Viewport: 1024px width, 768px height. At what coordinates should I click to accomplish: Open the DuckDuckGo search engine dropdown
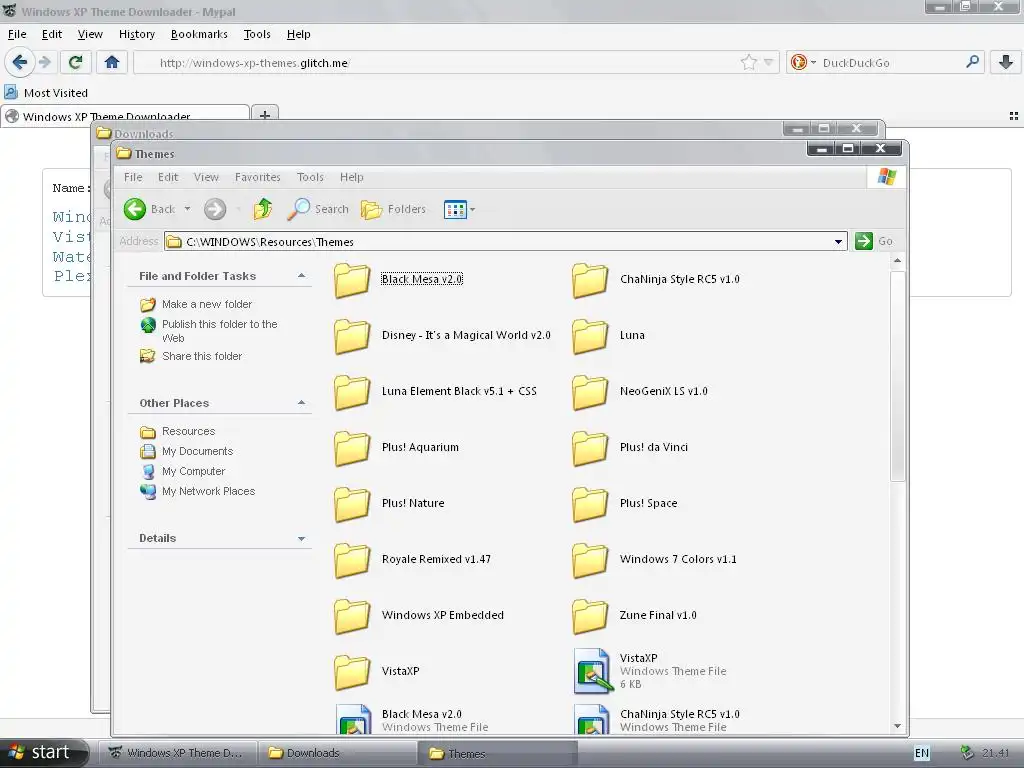coord(813,63)
